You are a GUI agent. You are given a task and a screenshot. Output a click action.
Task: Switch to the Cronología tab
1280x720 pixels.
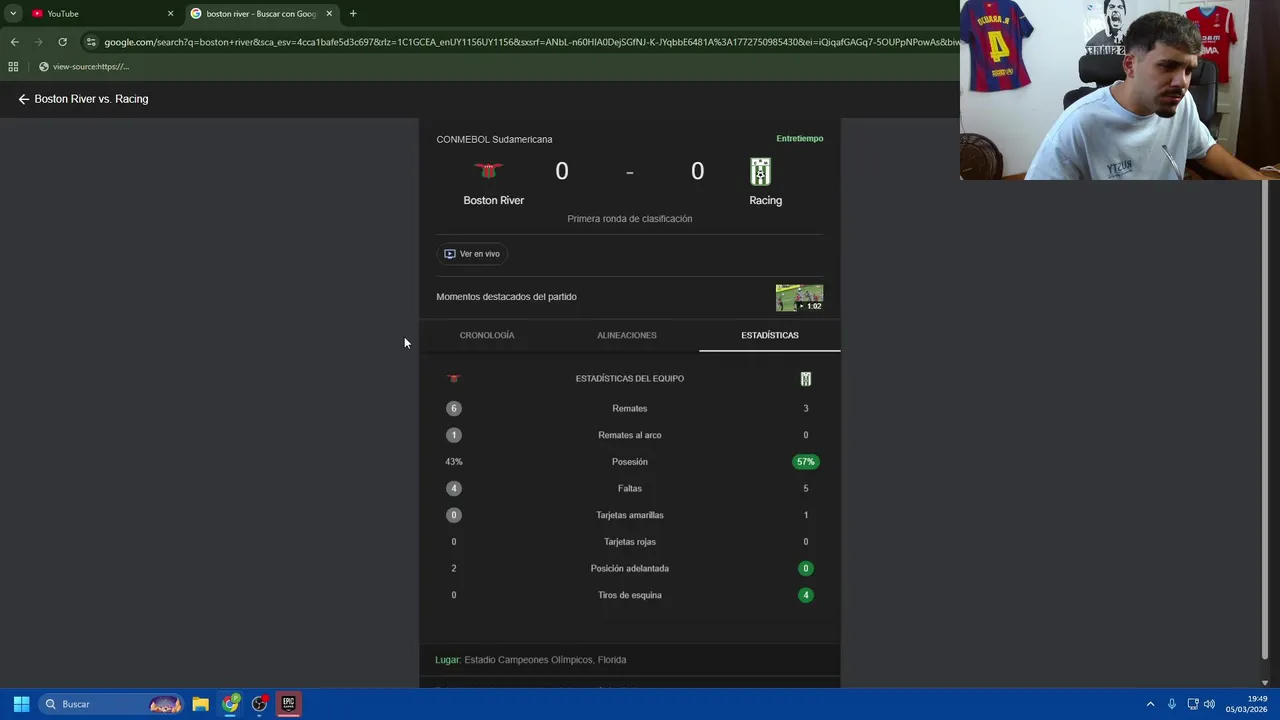pos(487,335)
